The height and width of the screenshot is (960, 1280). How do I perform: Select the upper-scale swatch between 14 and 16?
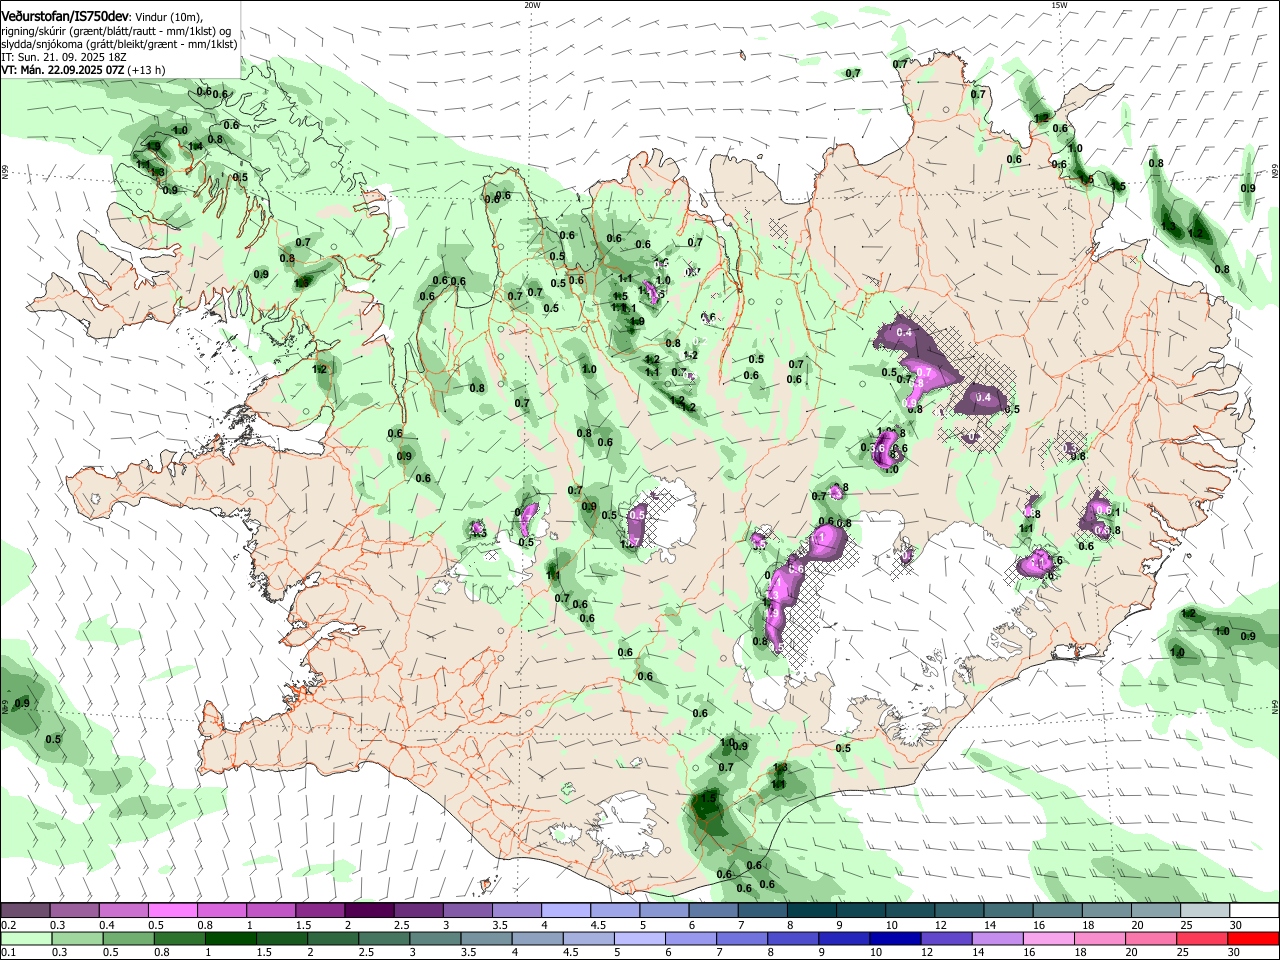pos(1008,911)
